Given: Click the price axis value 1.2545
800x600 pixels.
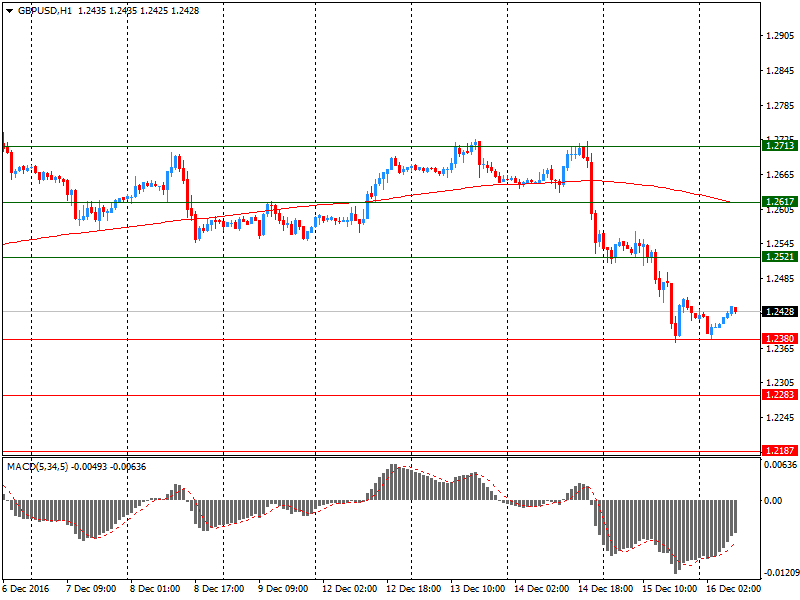Looking at the screenshot, I should click(x=780, y=244).
